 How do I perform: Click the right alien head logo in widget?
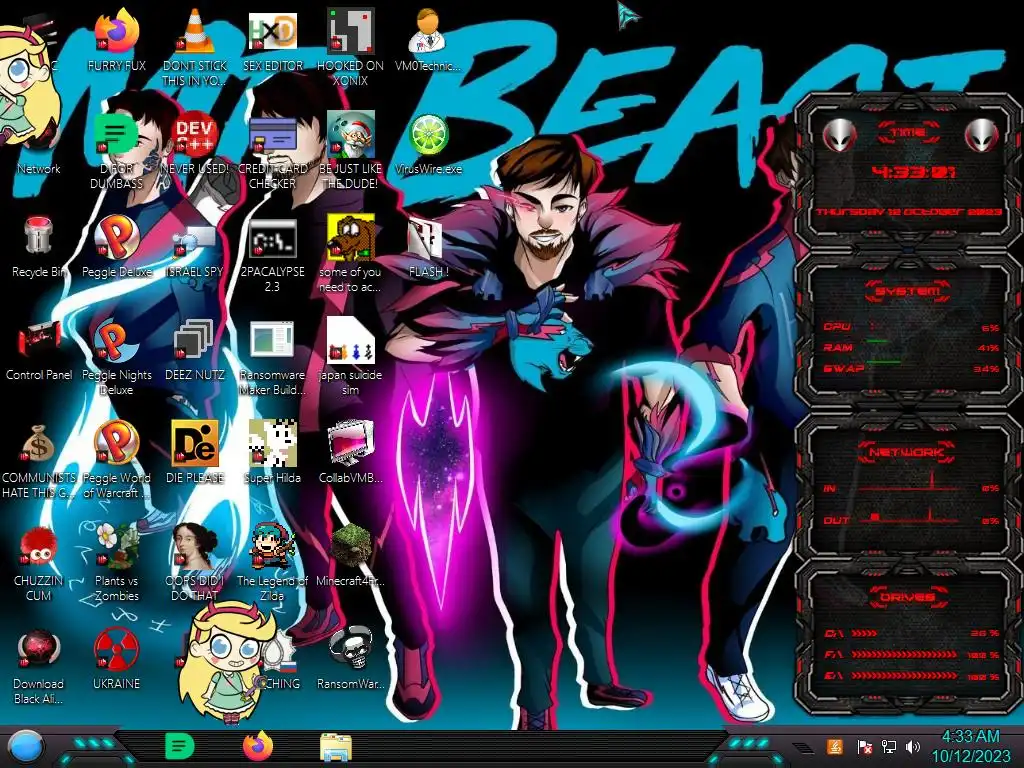pyautogui.click(x=982, y=135)
